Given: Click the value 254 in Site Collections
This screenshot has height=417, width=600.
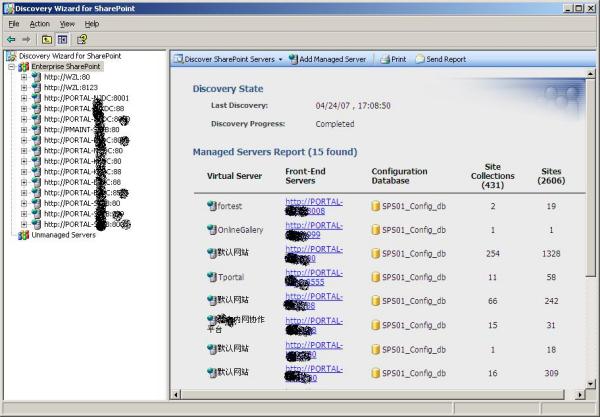Looking at the screenshot, I should 492,253.
